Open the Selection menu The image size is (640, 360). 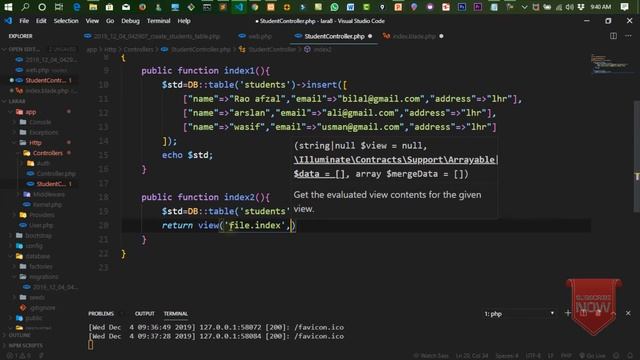[66, 21]
